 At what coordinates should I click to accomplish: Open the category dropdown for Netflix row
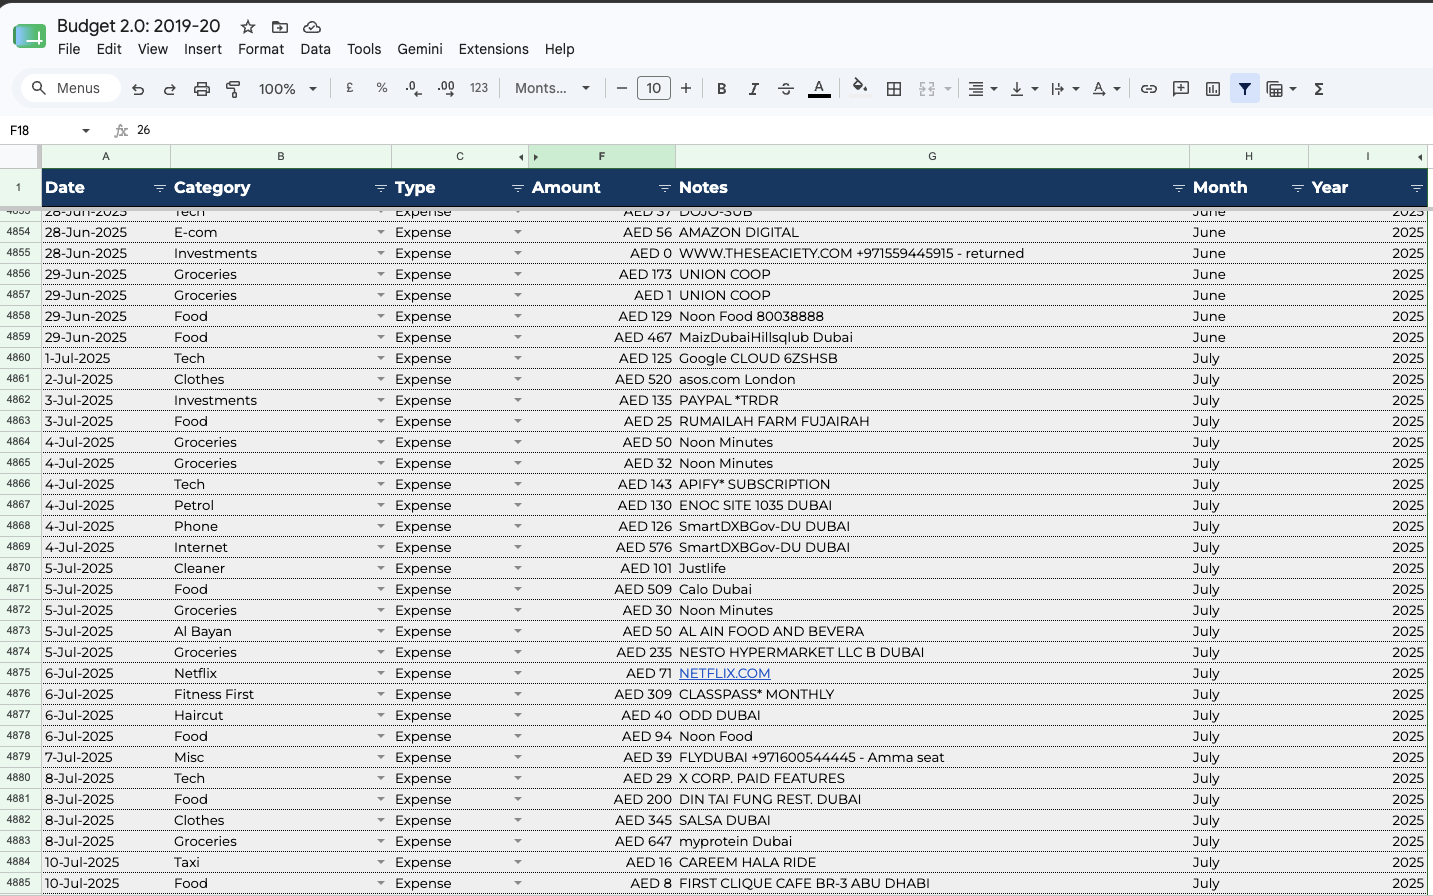point(381,673)
